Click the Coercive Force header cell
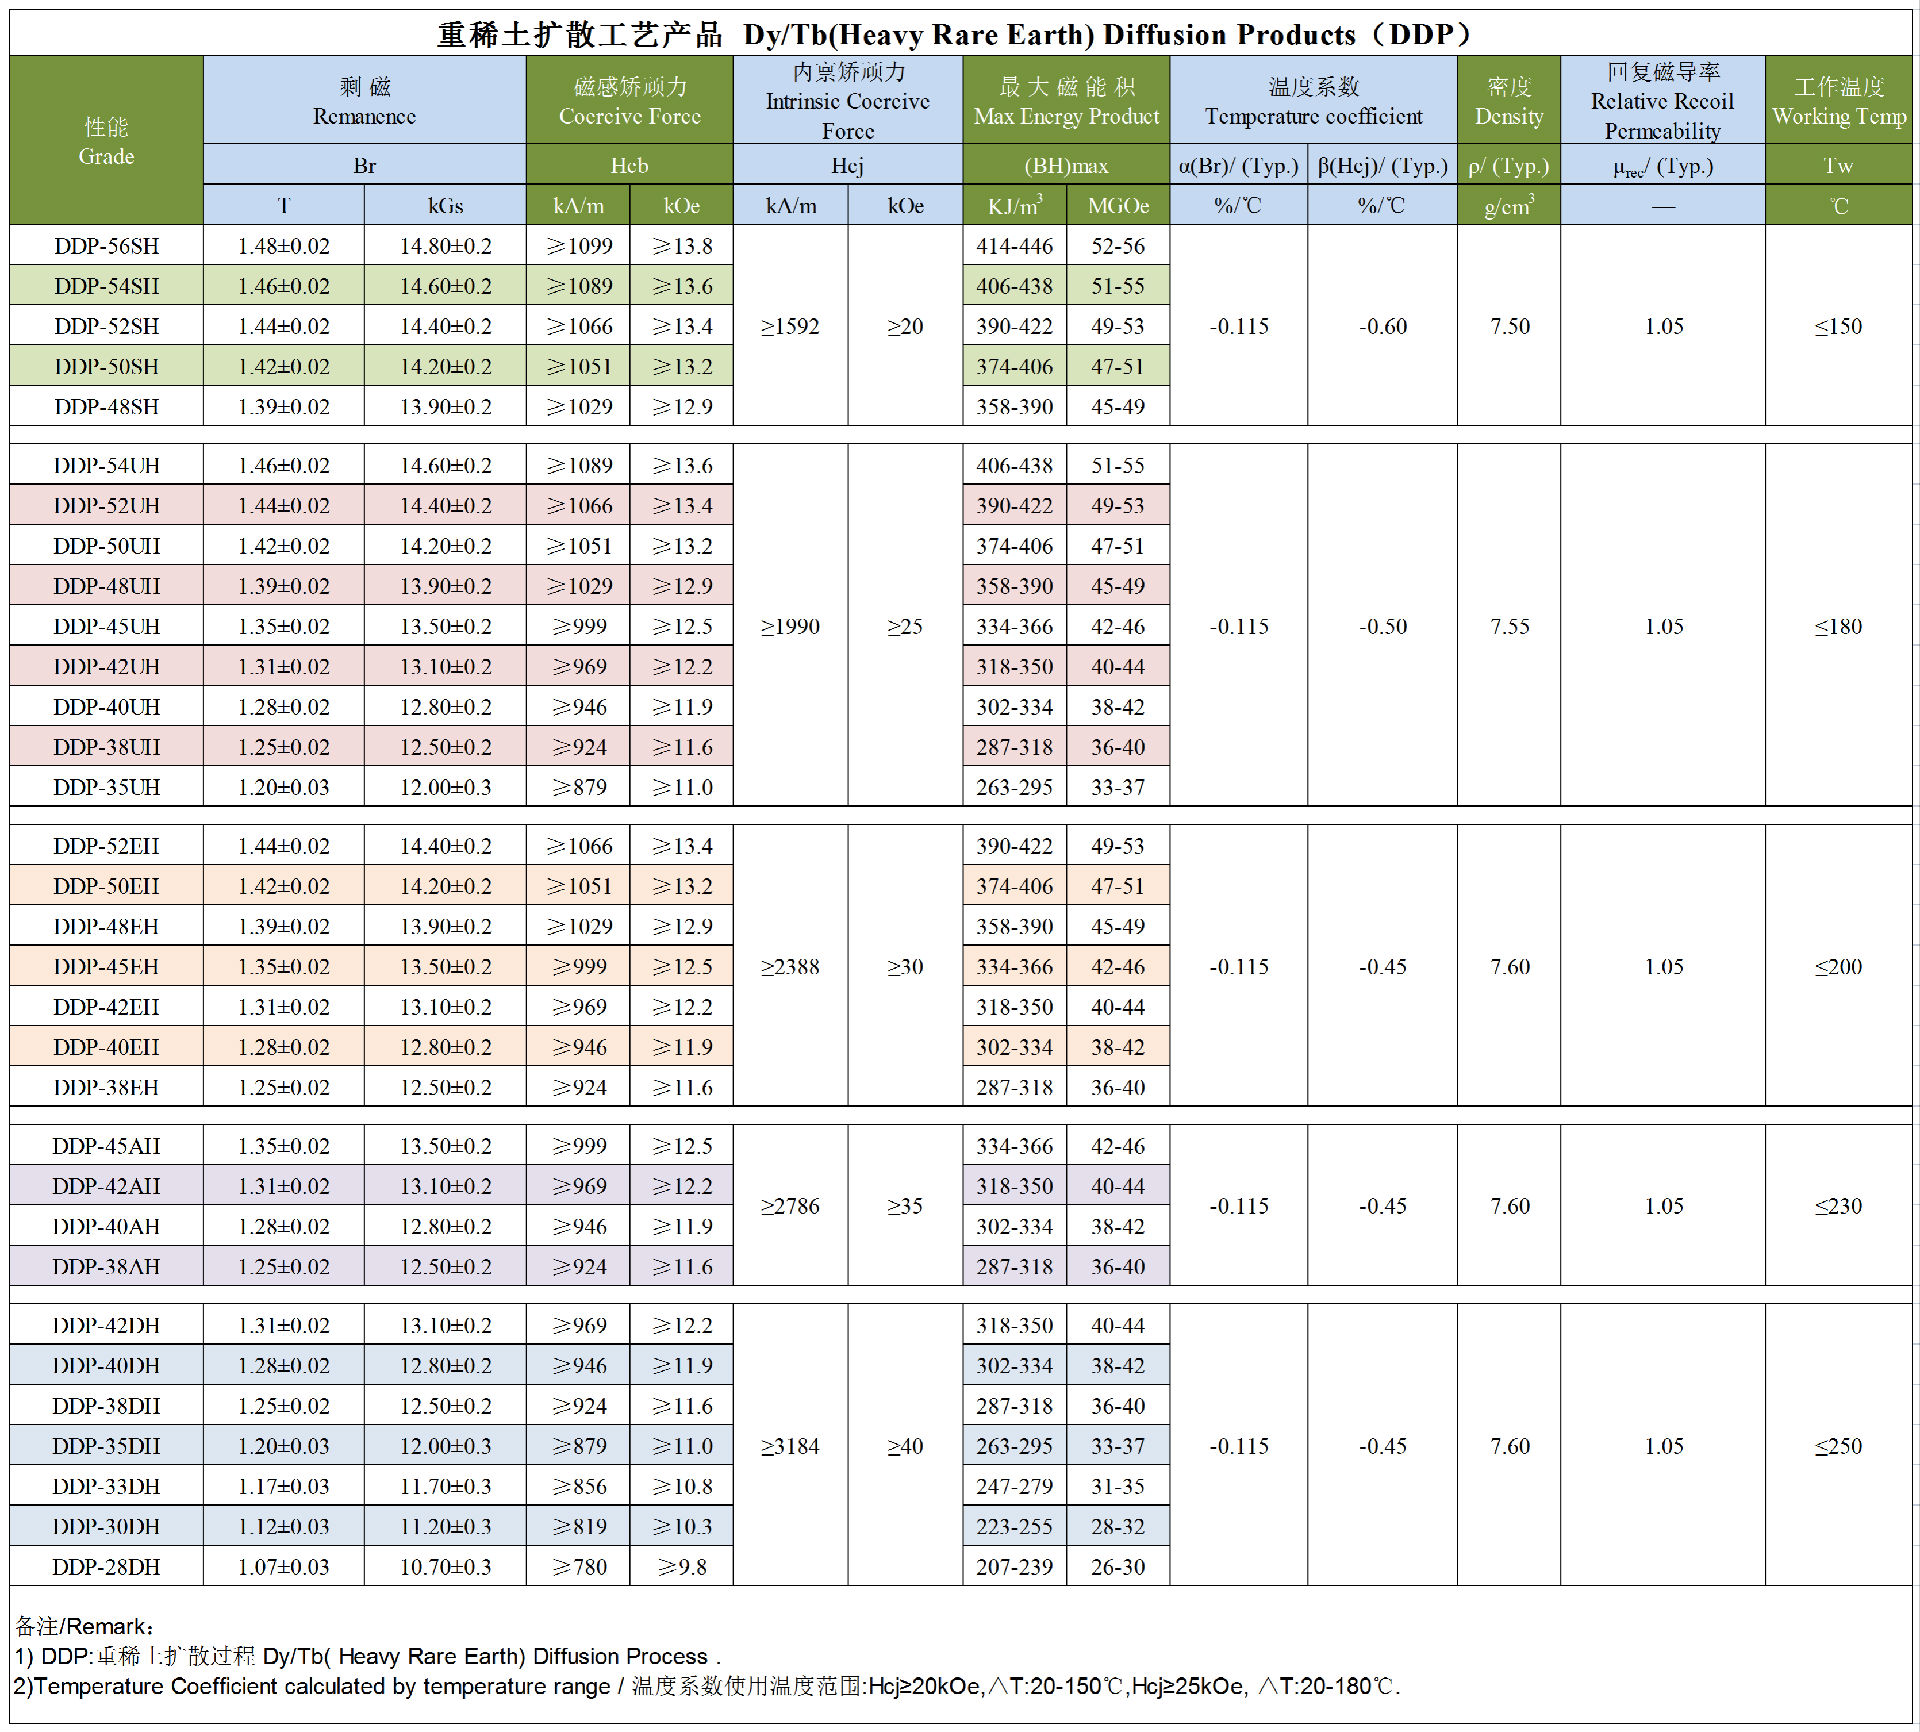Screen dimensions: 1920x1732 tap(629, 101)
